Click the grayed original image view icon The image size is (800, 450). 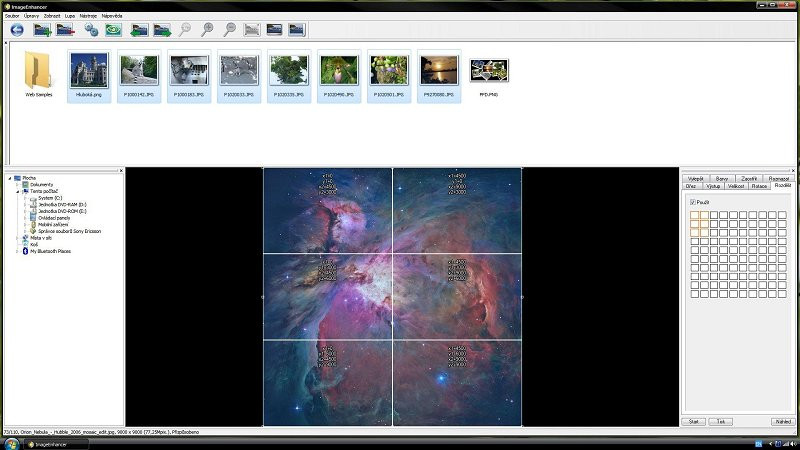pyautogui.click(x=252, y=30)
